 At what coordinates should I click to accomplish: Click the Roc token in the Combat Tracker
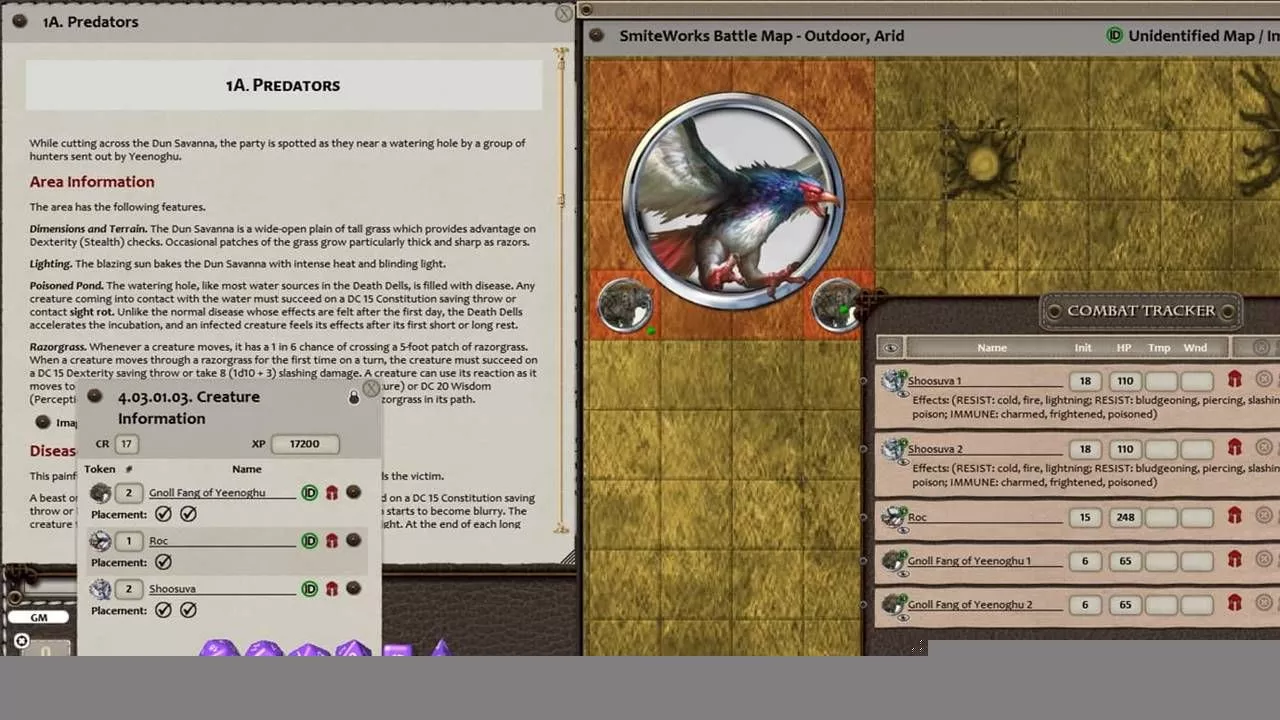pos(894,517)
